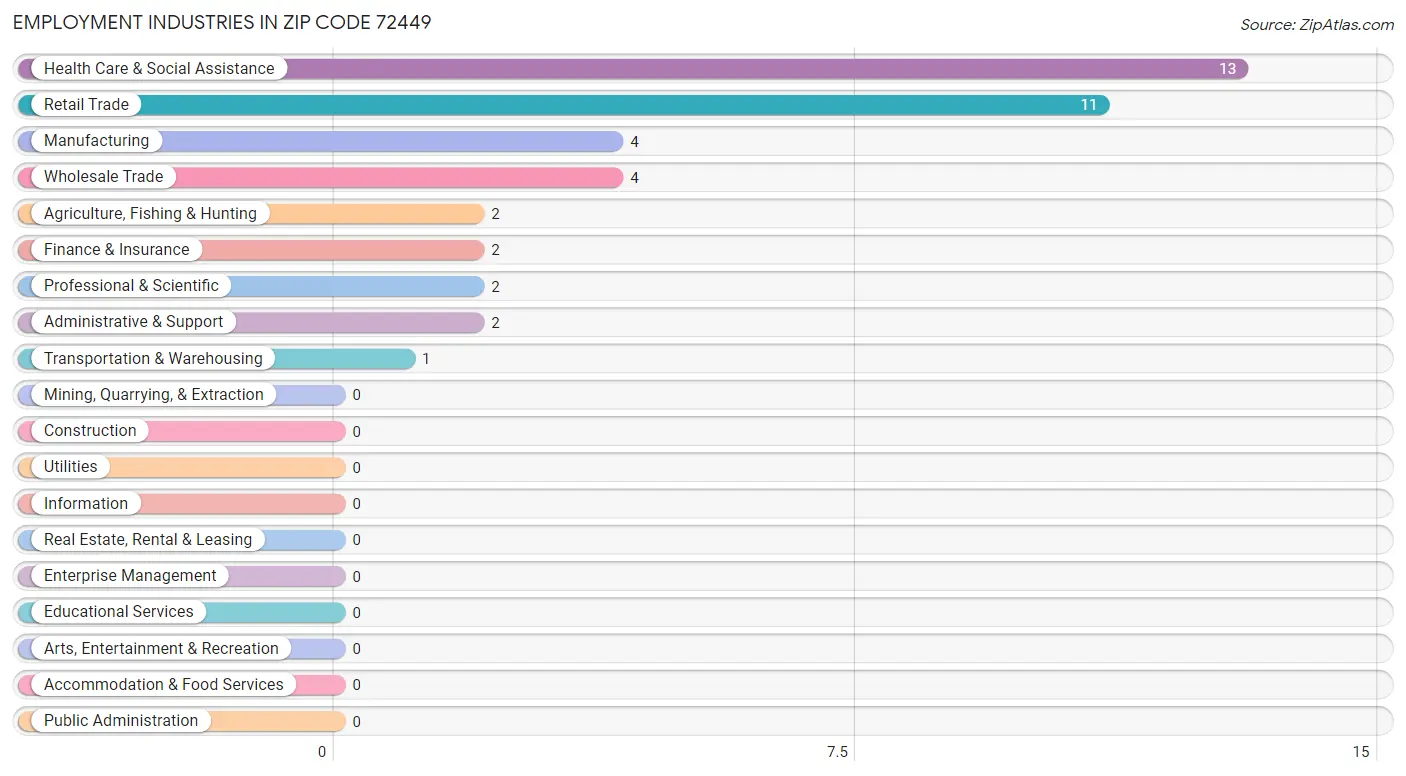Select the Mining, Quarrying, & Extraction label

(x=154, y=394)
